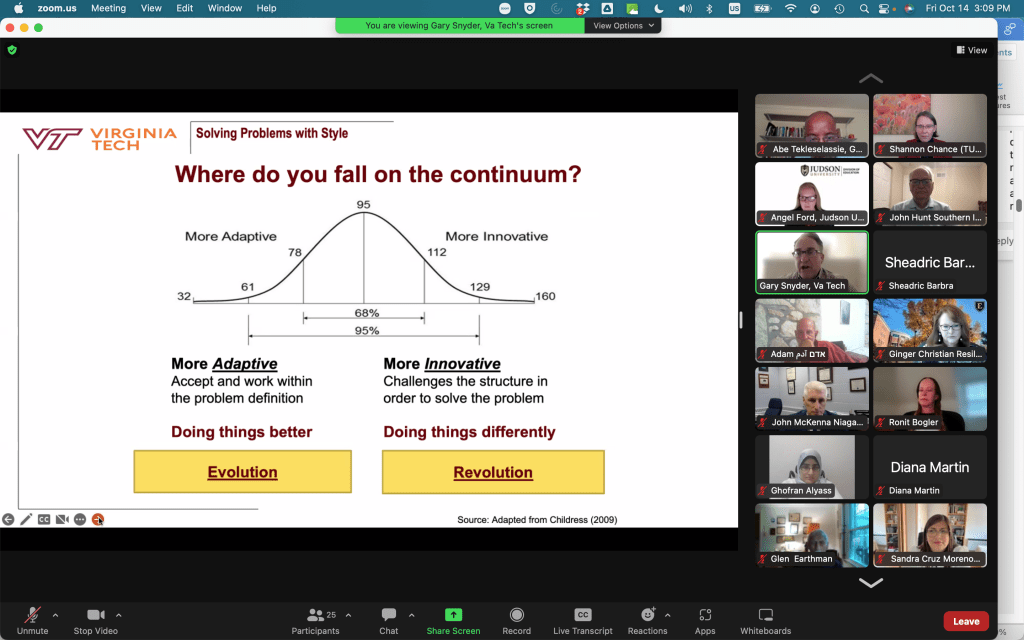Unmute the microphone

click(x=32, y=615)
